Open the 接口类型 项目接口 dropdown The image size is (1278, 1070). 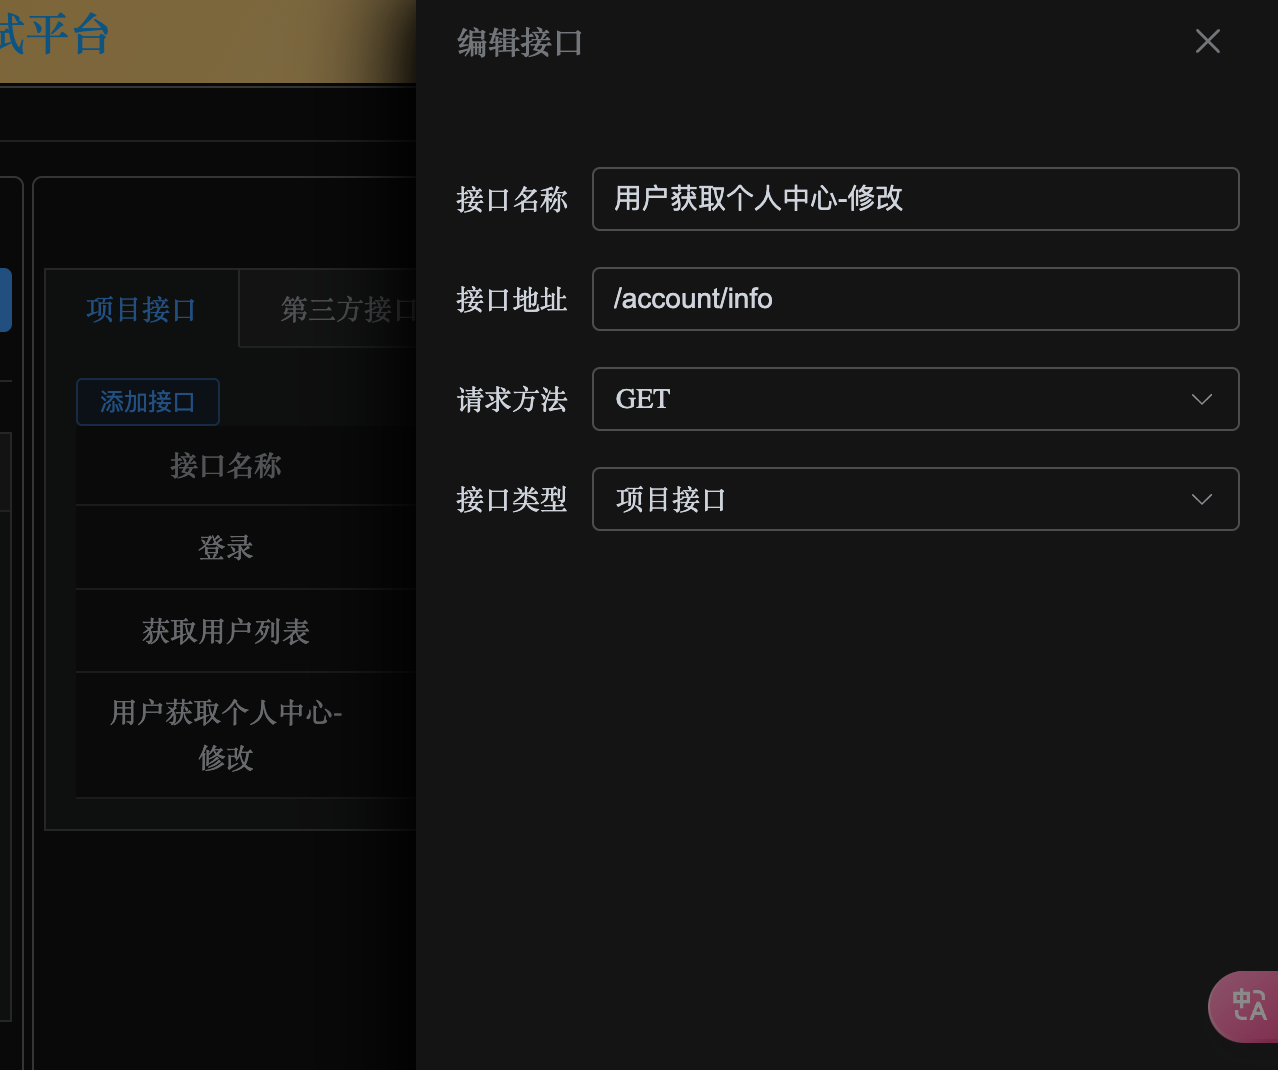[915, 499]
